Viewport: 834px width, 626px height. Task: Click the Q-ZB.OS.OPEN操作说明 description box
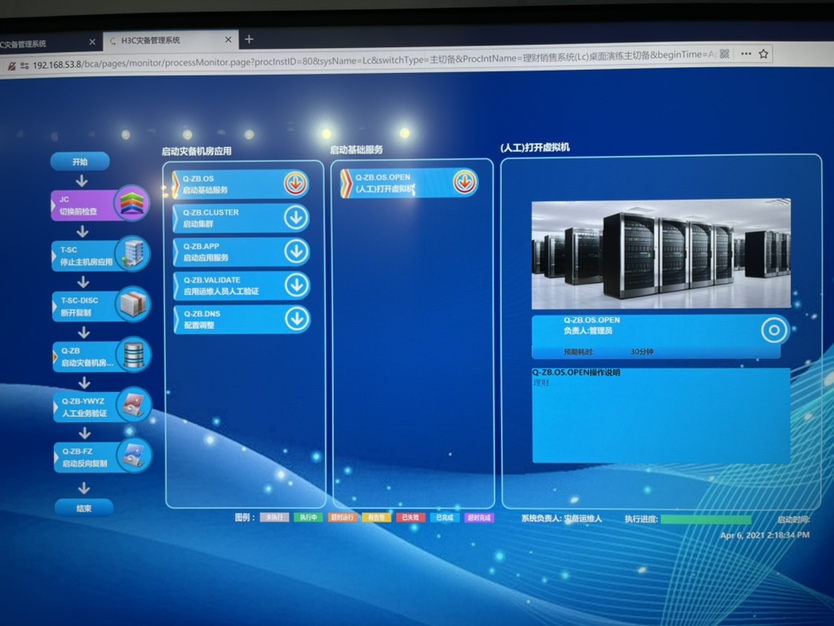(x=661, y=415)
